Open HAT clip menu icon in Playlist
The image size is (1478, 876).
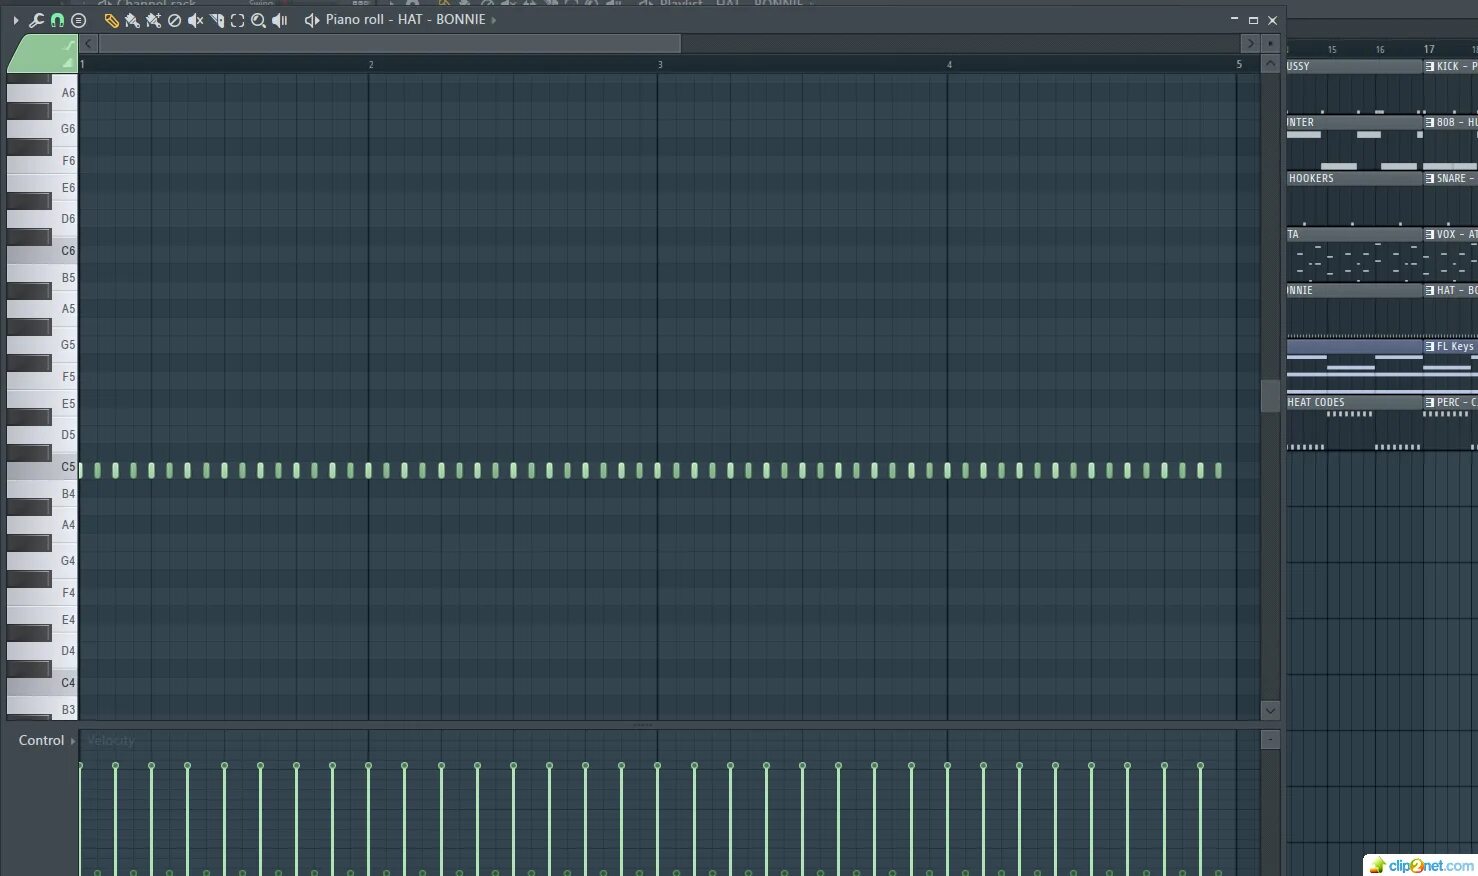[1430, 290]
